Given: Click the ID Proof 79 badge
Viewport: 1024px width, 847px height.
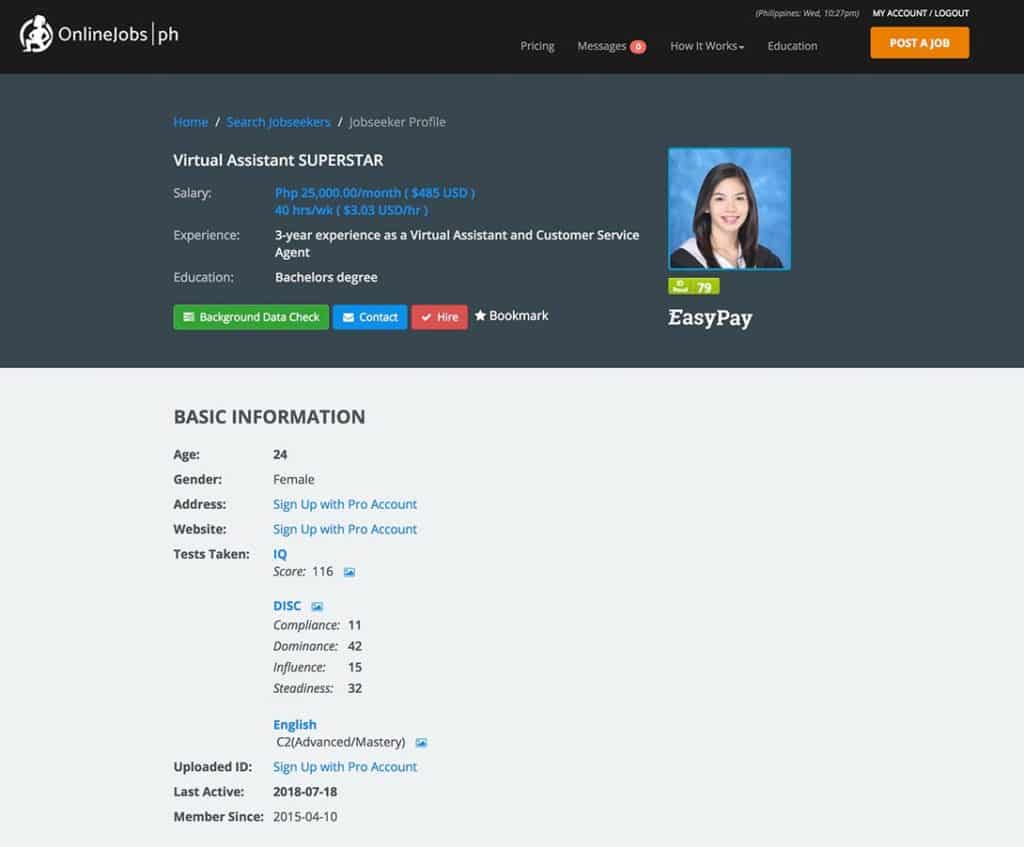Looking at the screenshot, I should tap(693, 286).
